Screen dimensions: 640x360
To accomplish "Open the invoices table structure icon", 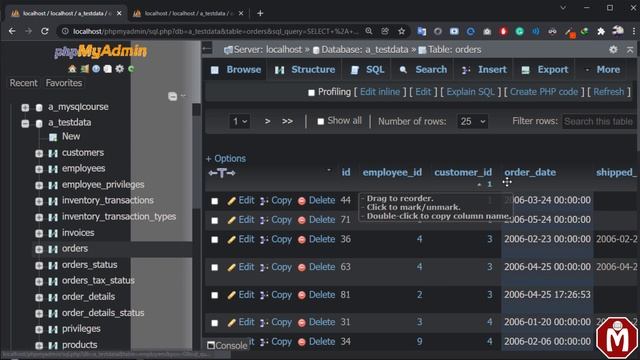I will [x=53, y=233].
